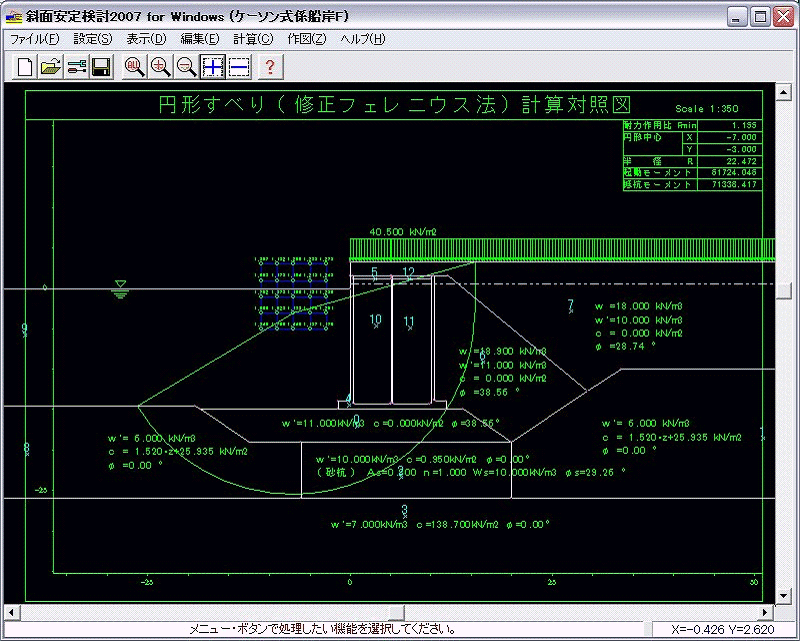
Task: Click the zoom all magnifier icon
Action: click(x=134, y=67)
